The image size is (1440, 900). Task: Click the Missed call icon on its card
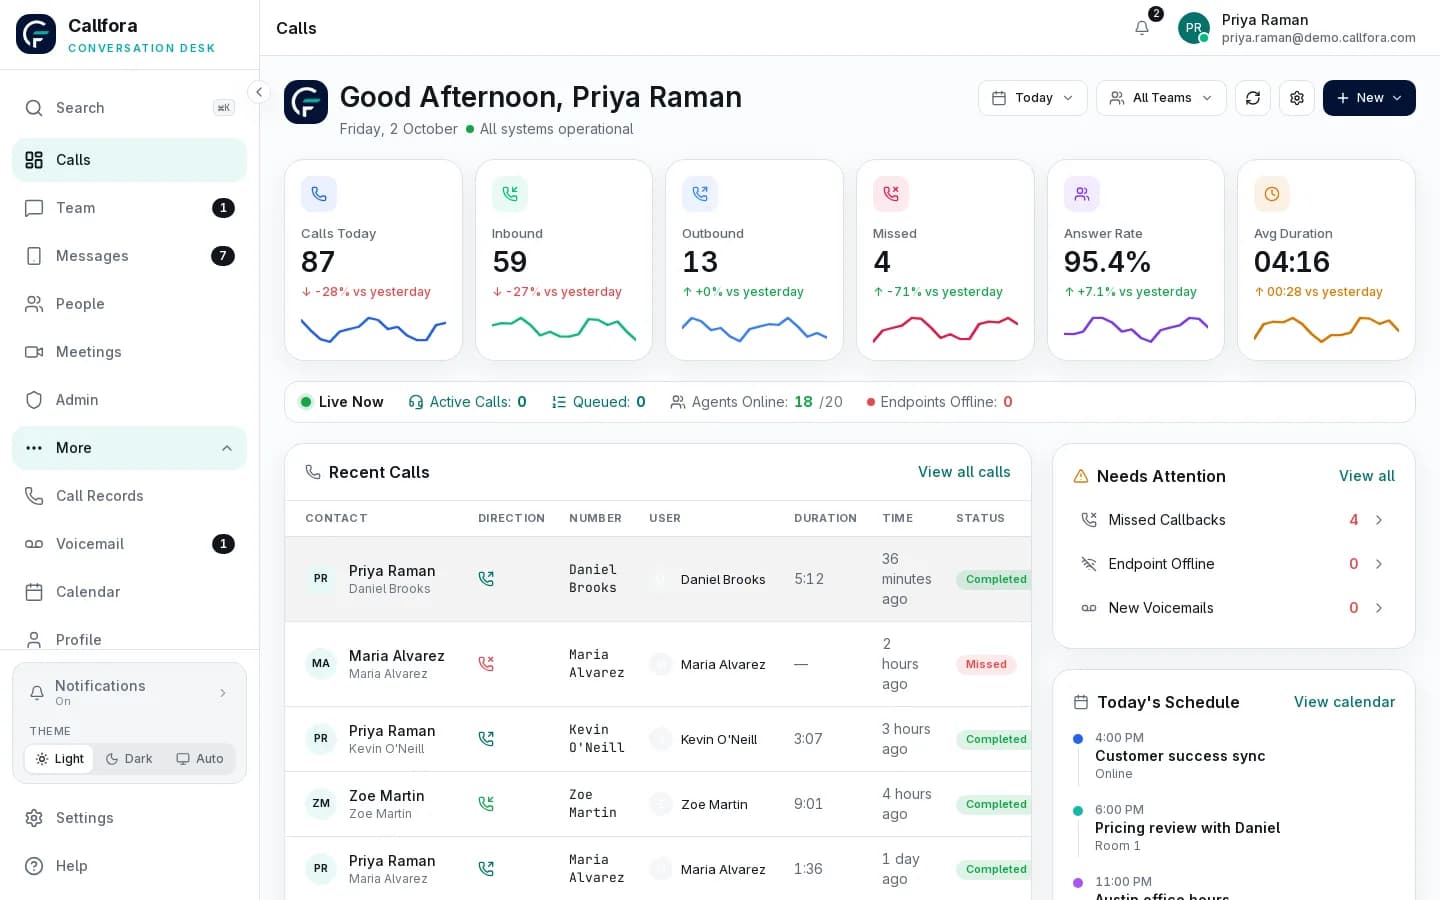(891, 194)
